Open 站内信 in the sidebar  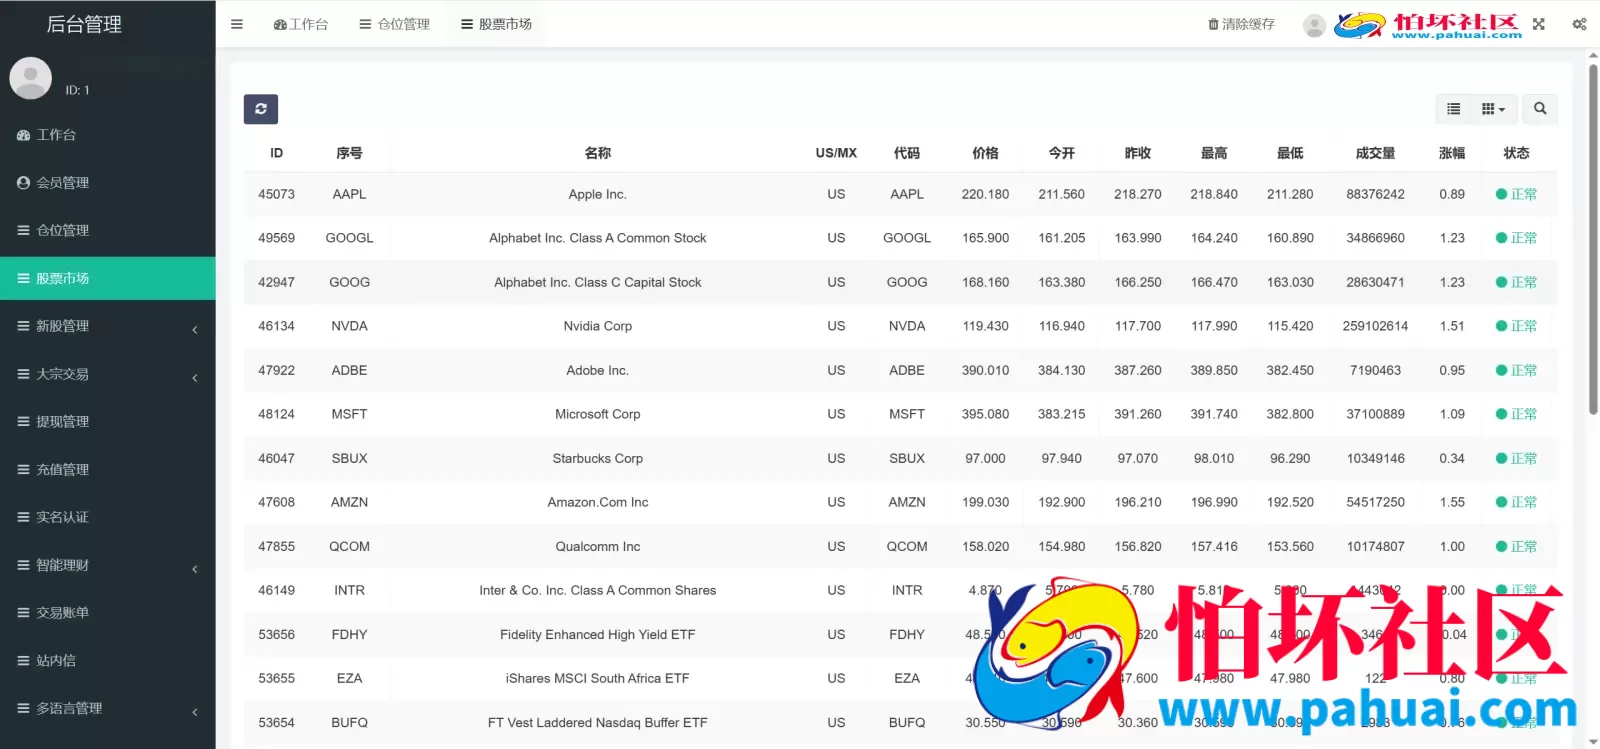coord(108,660)
